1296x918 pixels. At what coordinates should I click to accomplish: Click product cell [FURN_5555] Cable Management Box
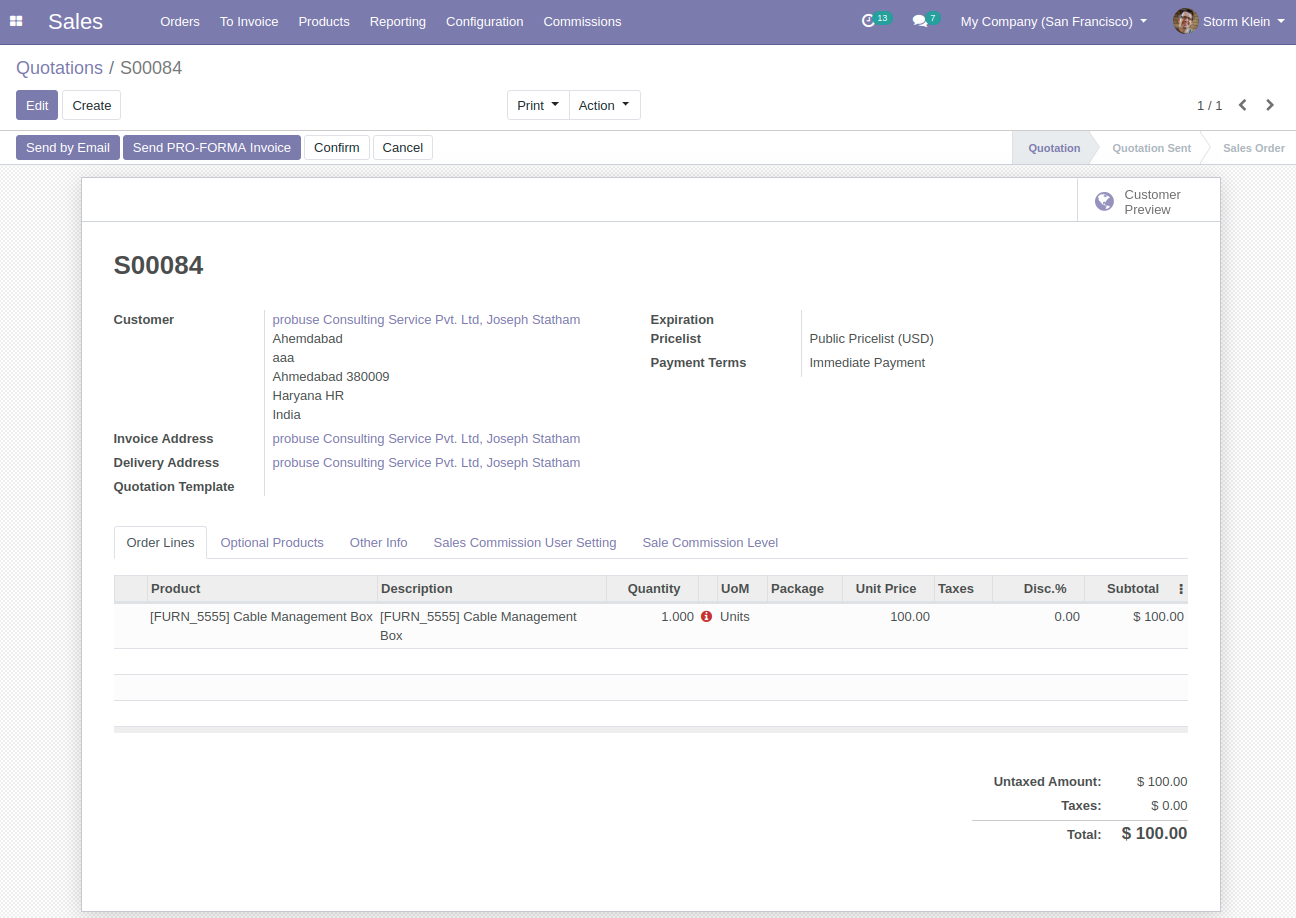click(x=261, y=617)
